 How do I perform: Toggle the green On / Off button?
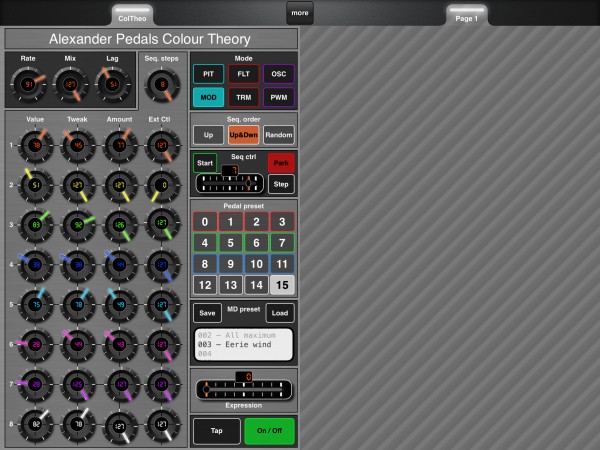tap(269, 430)
